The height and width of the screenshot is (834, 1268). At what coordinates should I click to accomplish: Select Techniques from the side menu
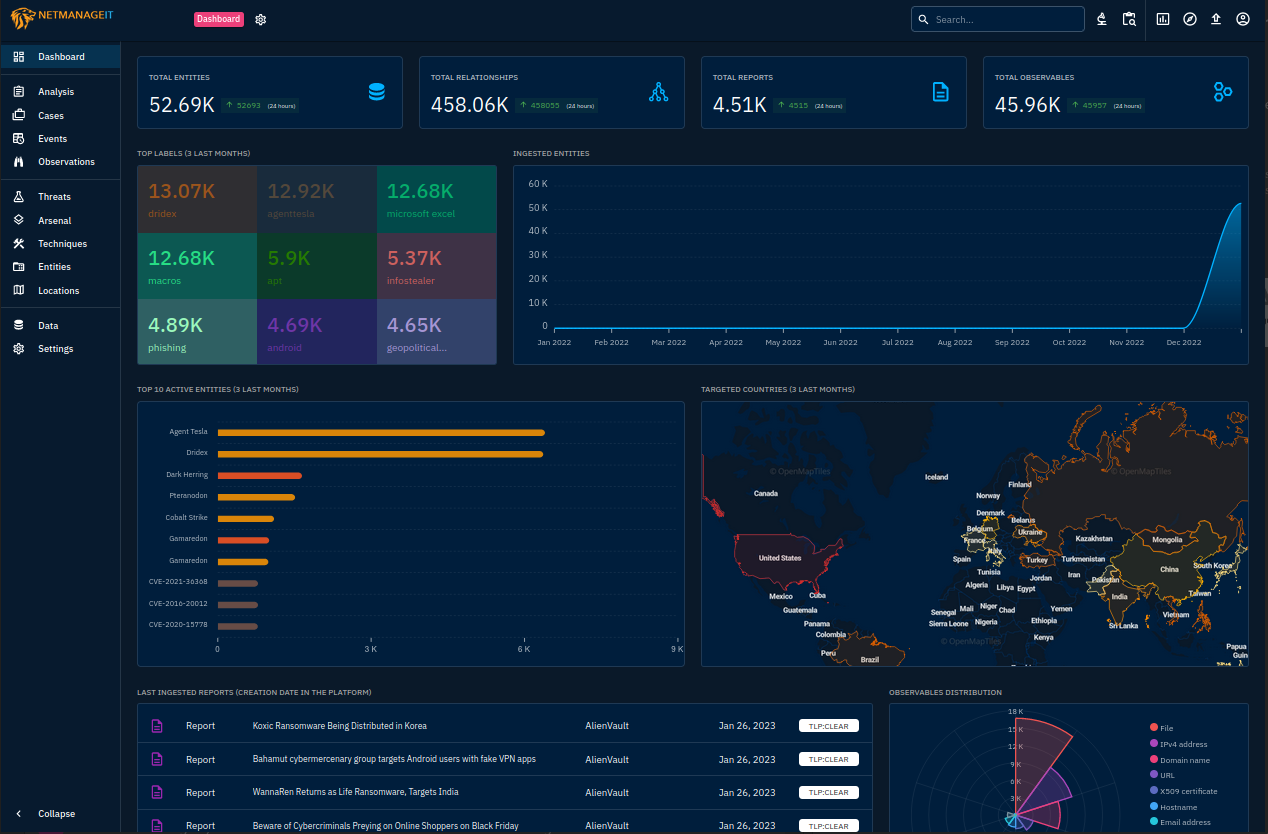coord(62,244)
